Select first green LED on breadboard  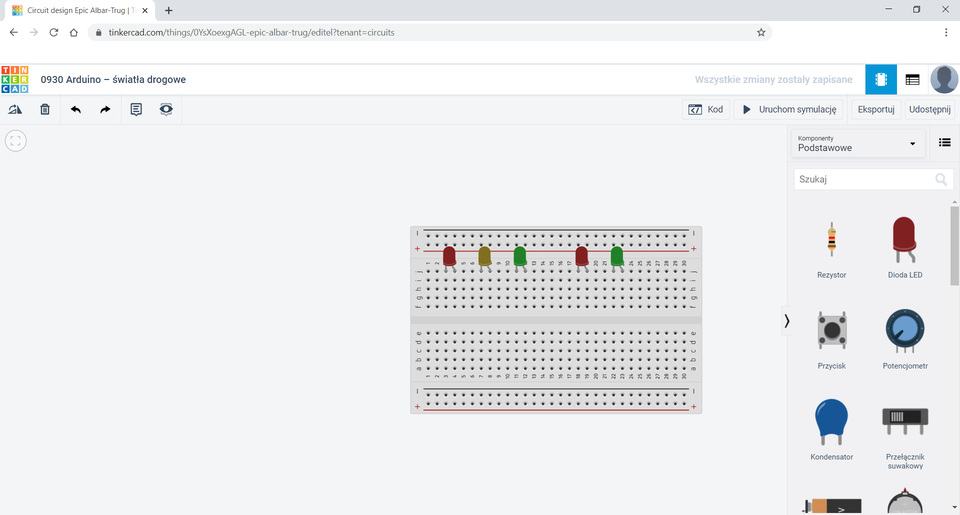(520, 256)
